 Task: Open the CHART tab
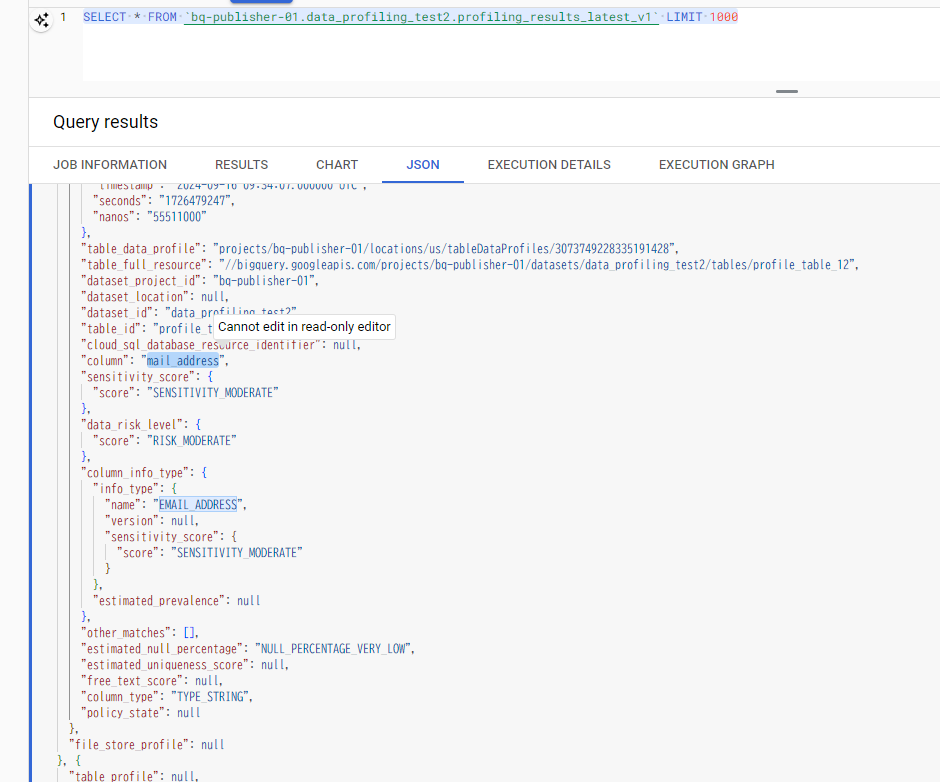click(337, 165)
